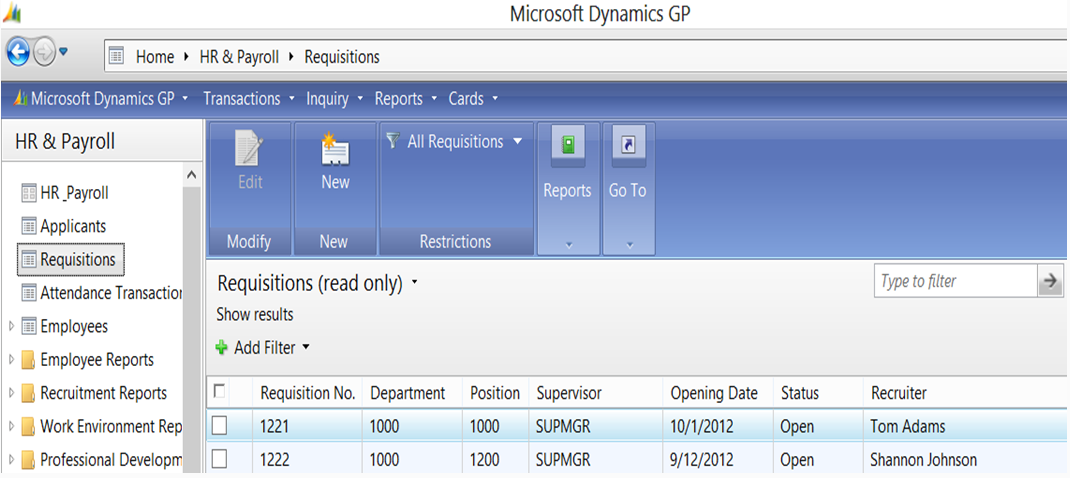Check the box for requisition 1222
Image resolution: width=1070 pixels, height=478 pixels.
[x=219, y=460]
